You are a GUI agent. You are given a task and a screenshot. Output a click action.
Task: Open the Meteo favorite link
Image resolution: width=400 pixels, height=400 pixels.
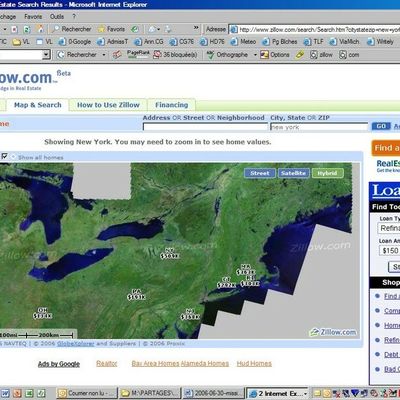243,42
